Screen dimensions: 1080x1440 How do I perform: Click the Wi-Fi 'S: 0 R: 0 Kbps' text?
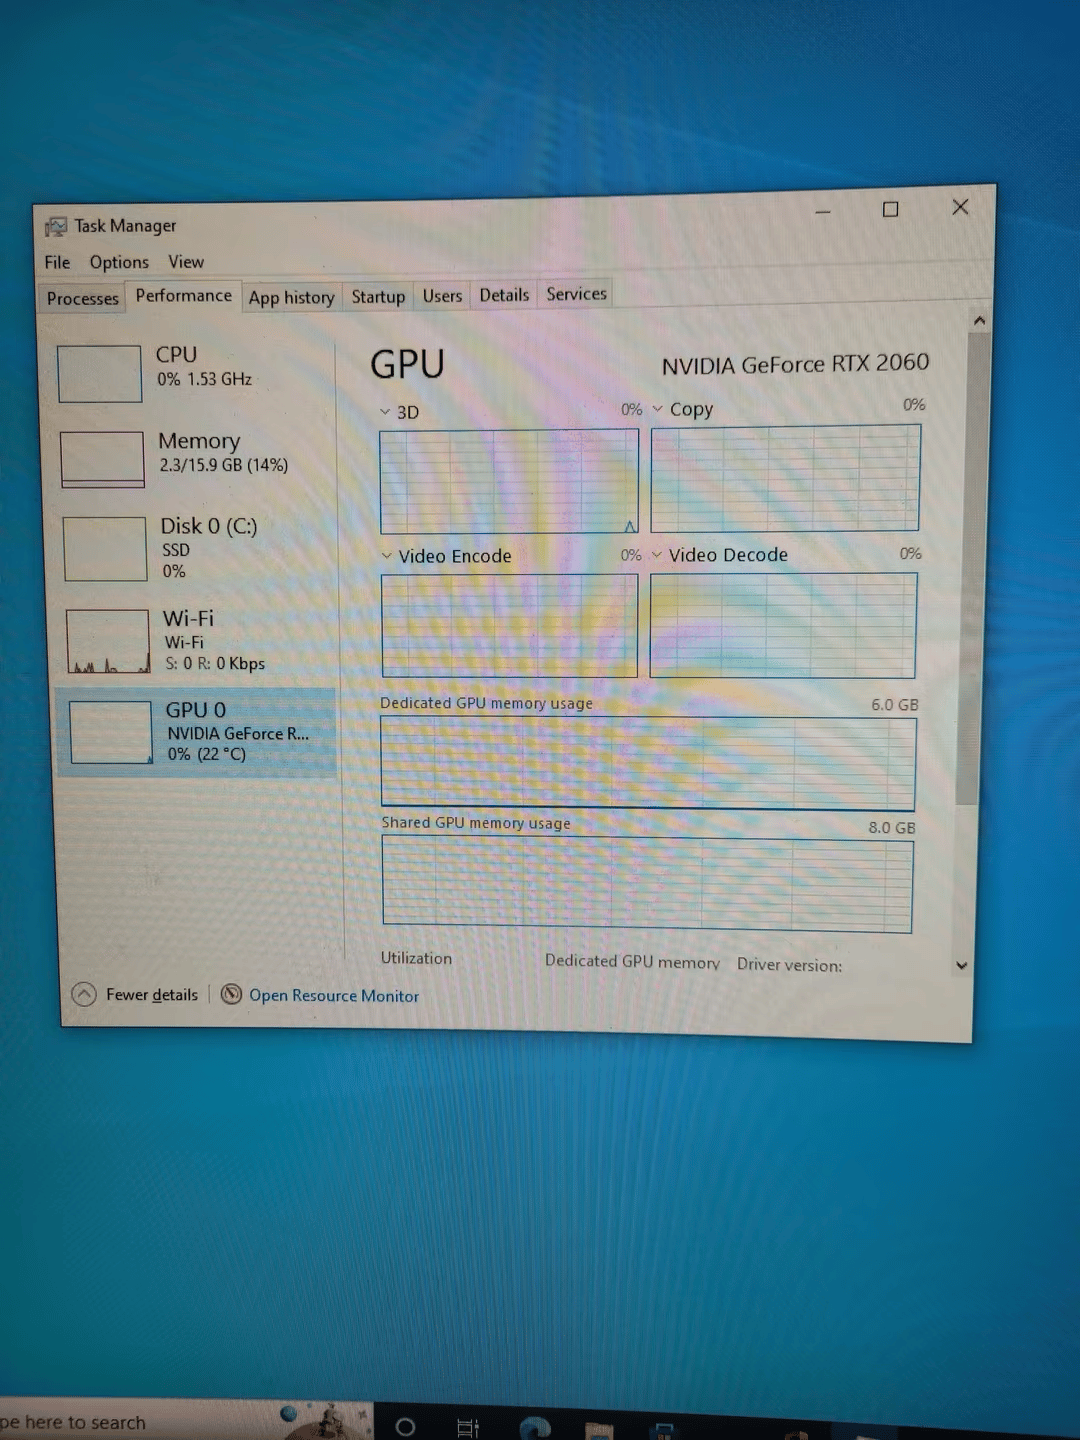[x=215, y=663]
